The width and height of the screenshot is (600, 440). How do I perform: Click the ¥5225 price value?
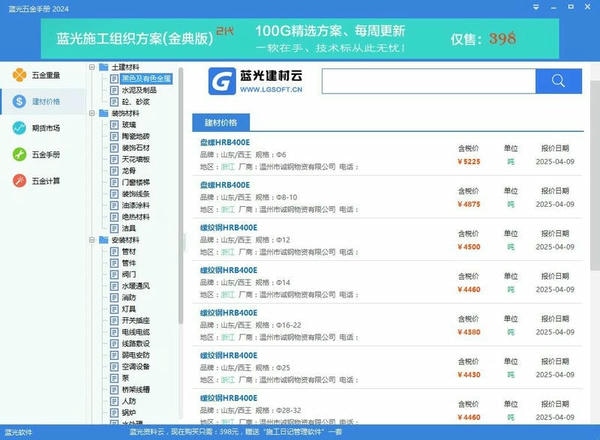click(x=469, y=162)
